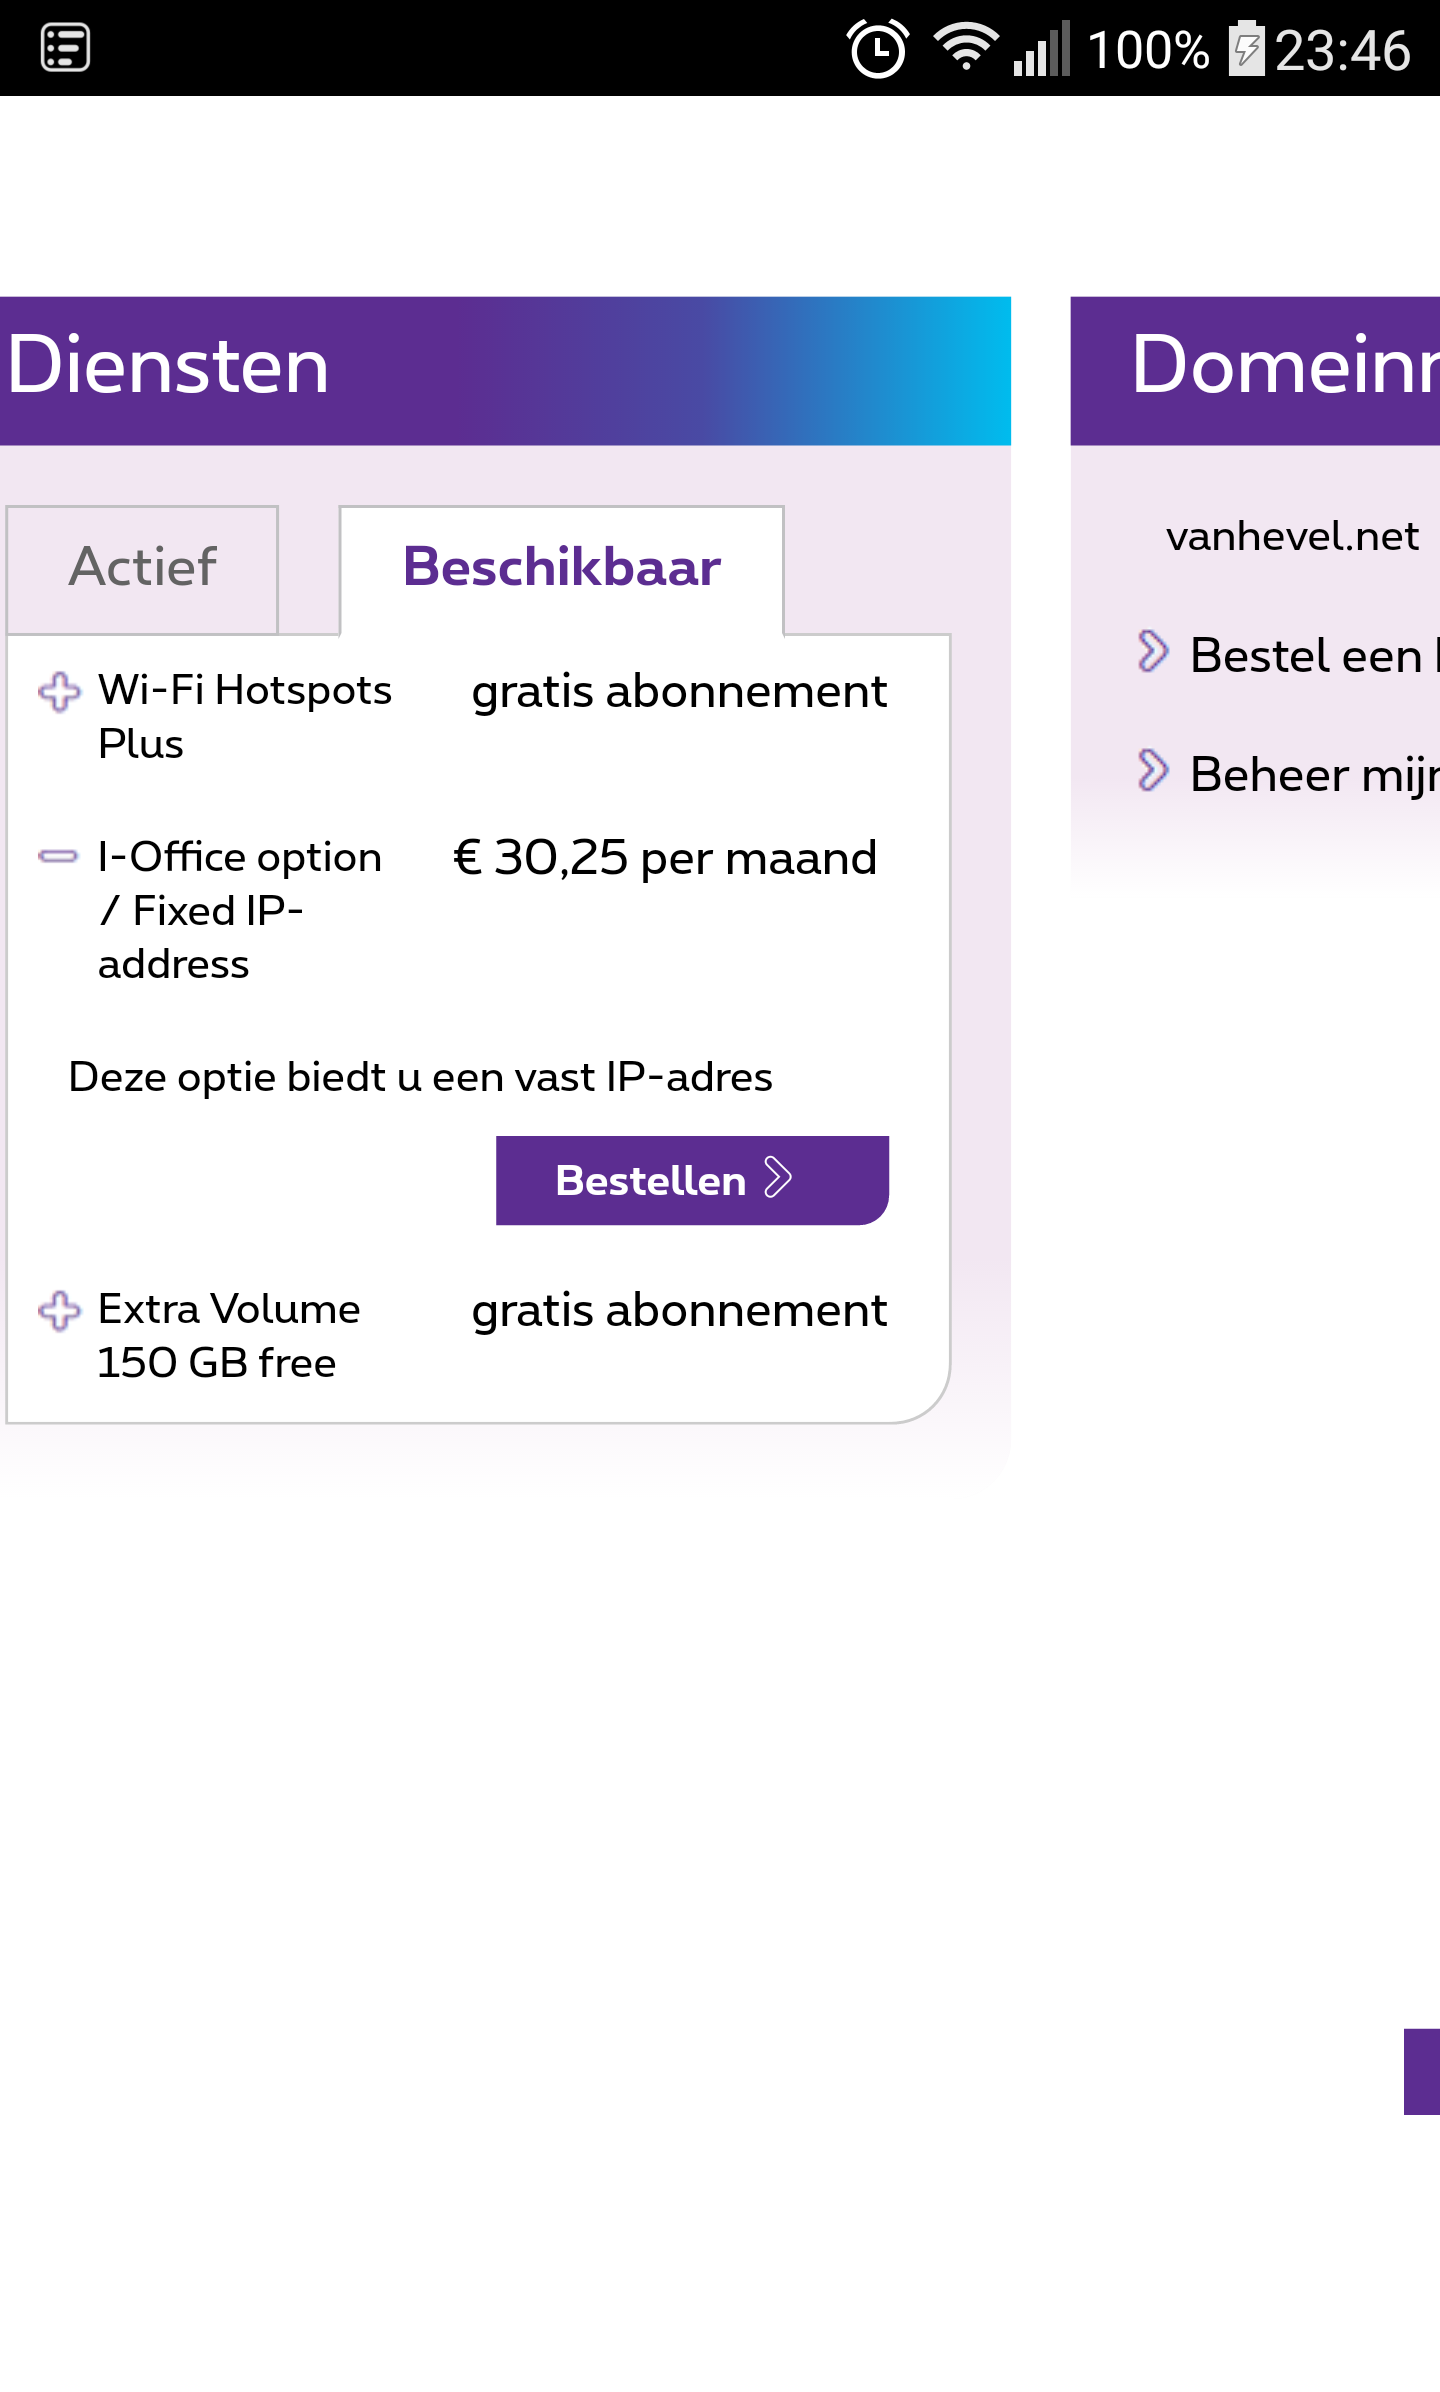Click the Wi-Fi Hotspots Plus service label
The image size is (1440, 2392).
pos(245,716)
